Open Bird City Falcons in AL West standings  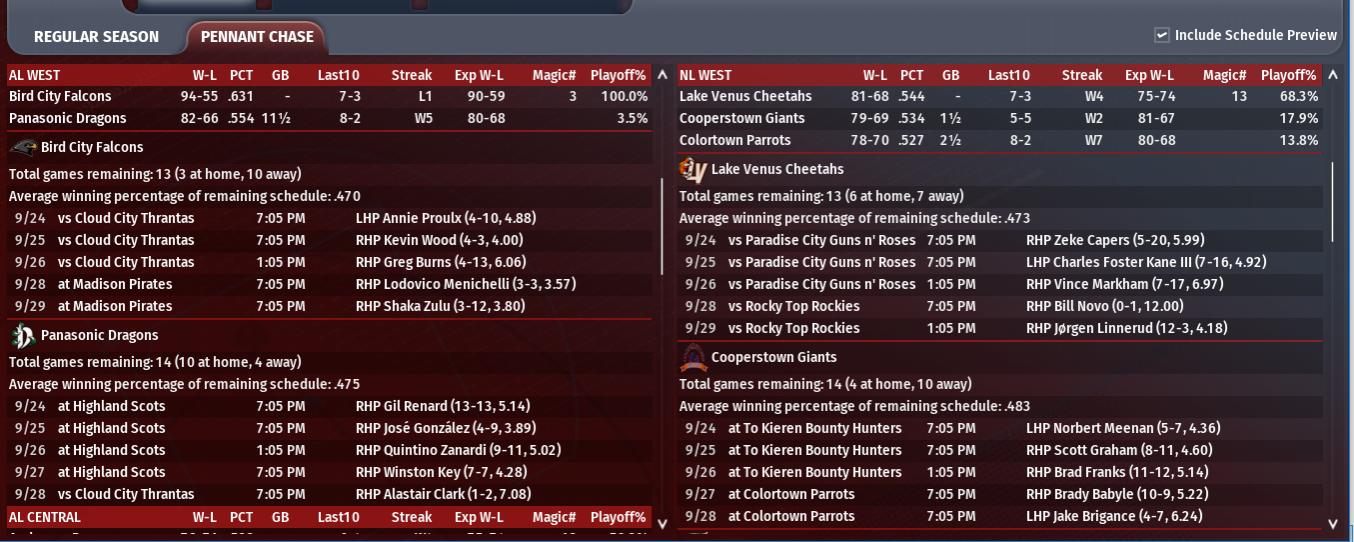[x=60, y=97]
